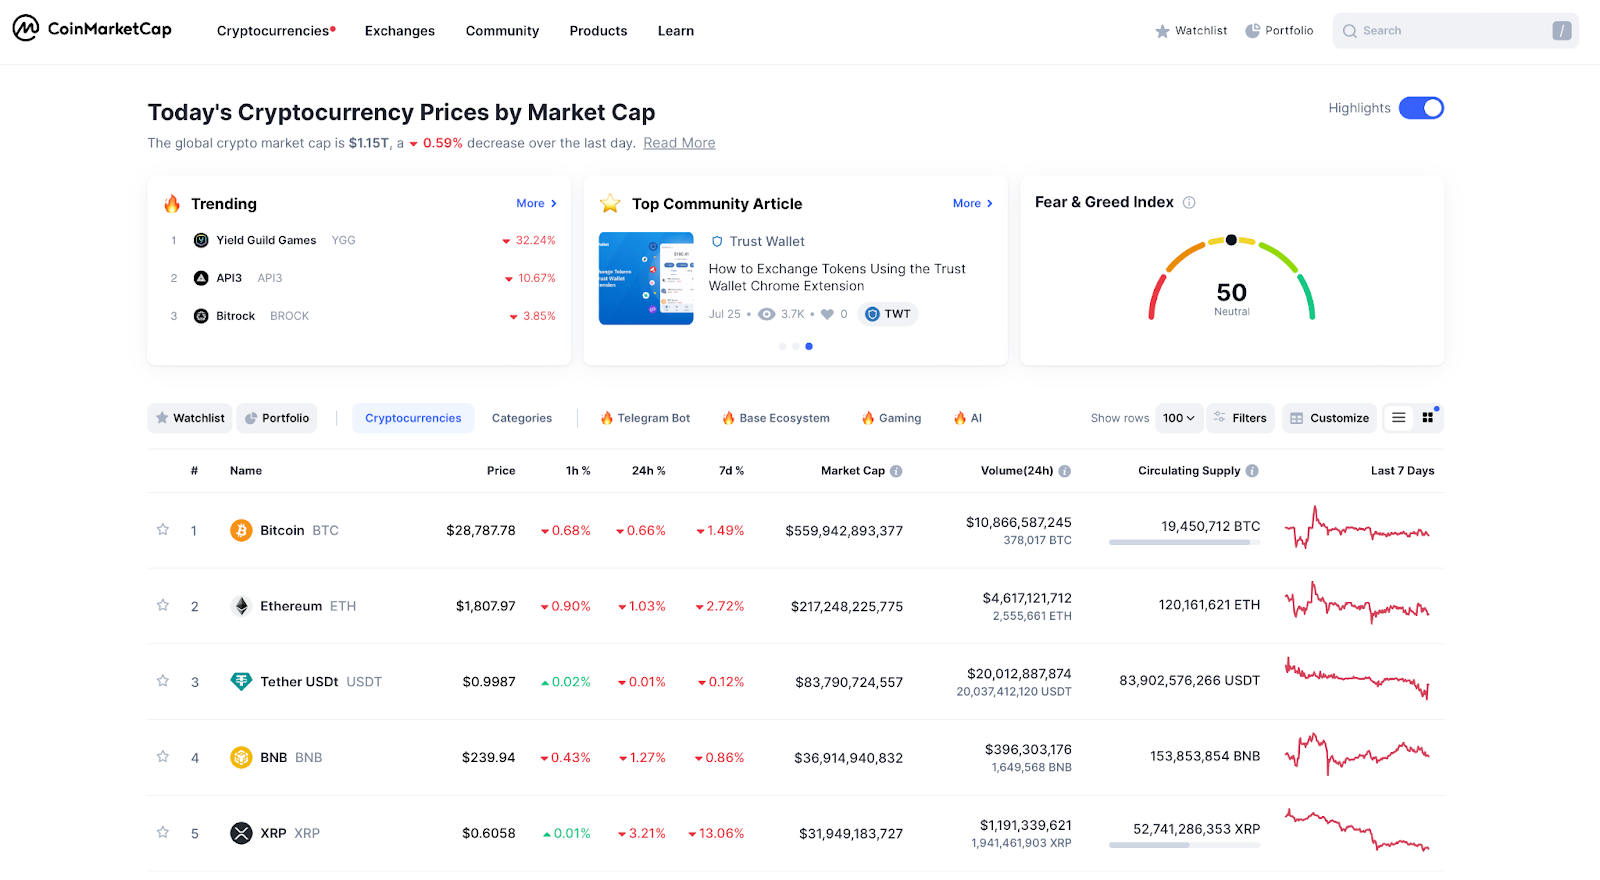Open the Products nav menu

coord(598,31)
